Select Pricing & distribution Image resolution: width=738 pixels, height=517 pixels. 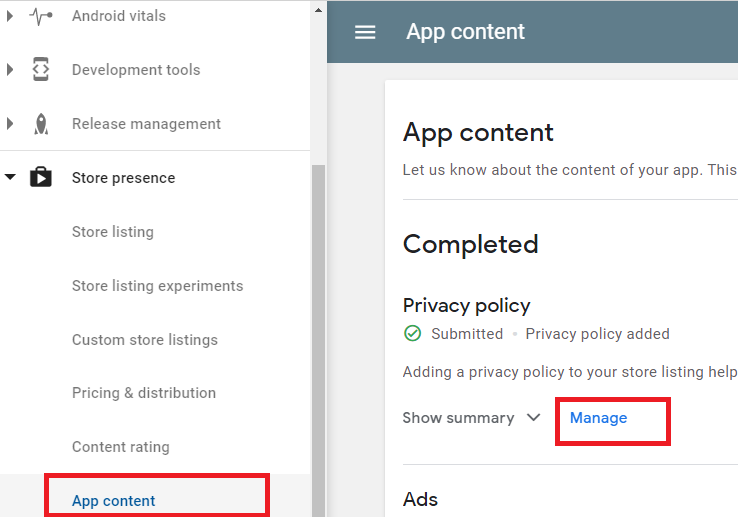(x=143, y=393)
